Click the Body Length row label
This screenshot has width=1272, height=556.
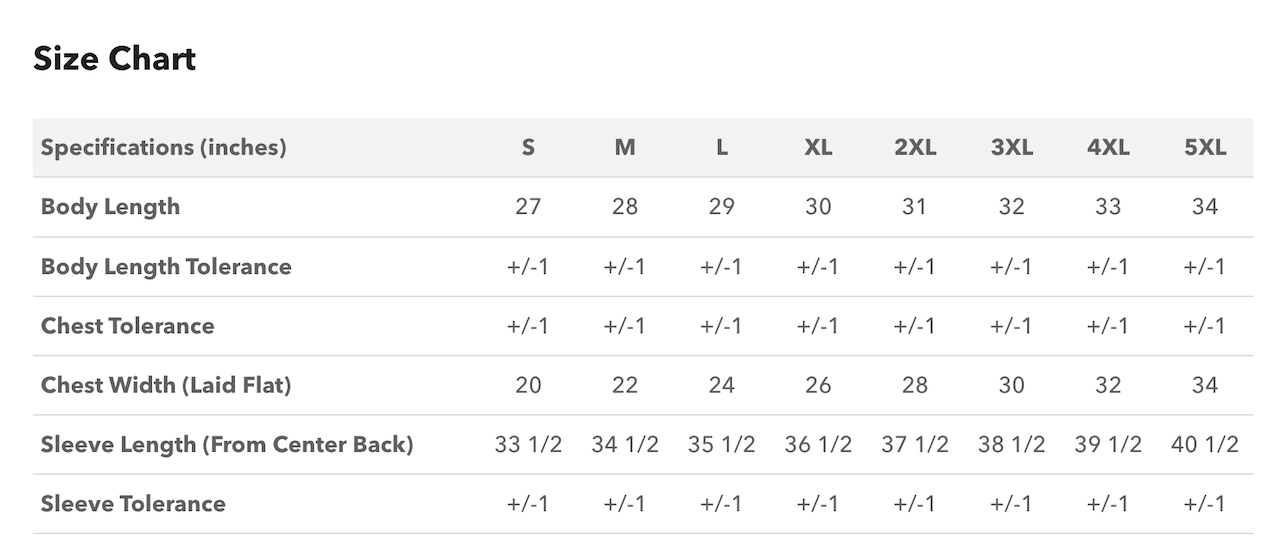(x=110, y=207)
